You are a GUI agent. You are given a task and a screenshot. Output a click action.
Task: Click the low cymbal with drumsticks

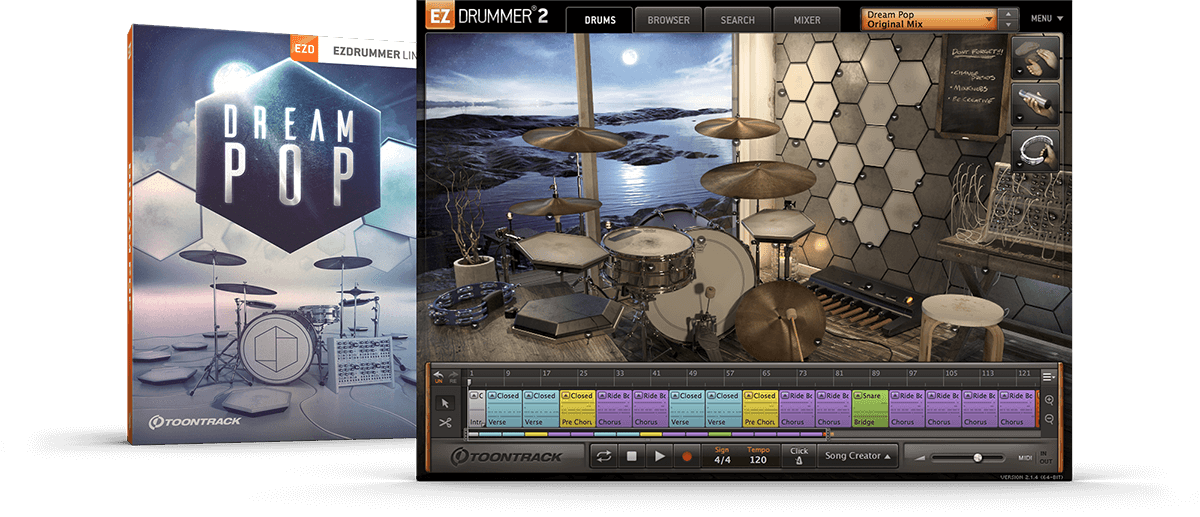point(780,319)
